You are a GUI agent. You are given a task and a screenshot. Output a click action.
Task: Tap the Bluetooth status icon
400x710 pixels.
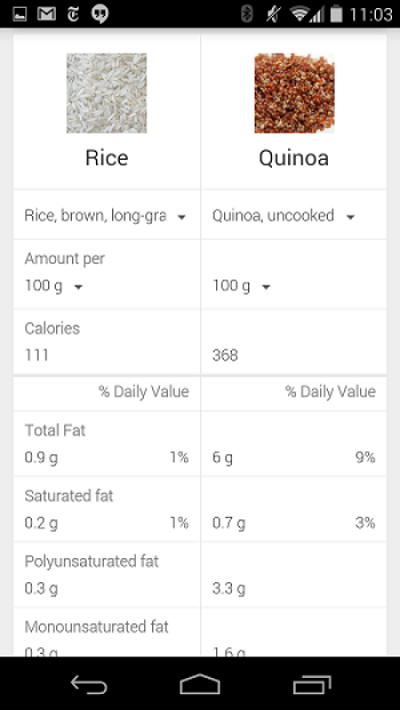click(247, 14)
